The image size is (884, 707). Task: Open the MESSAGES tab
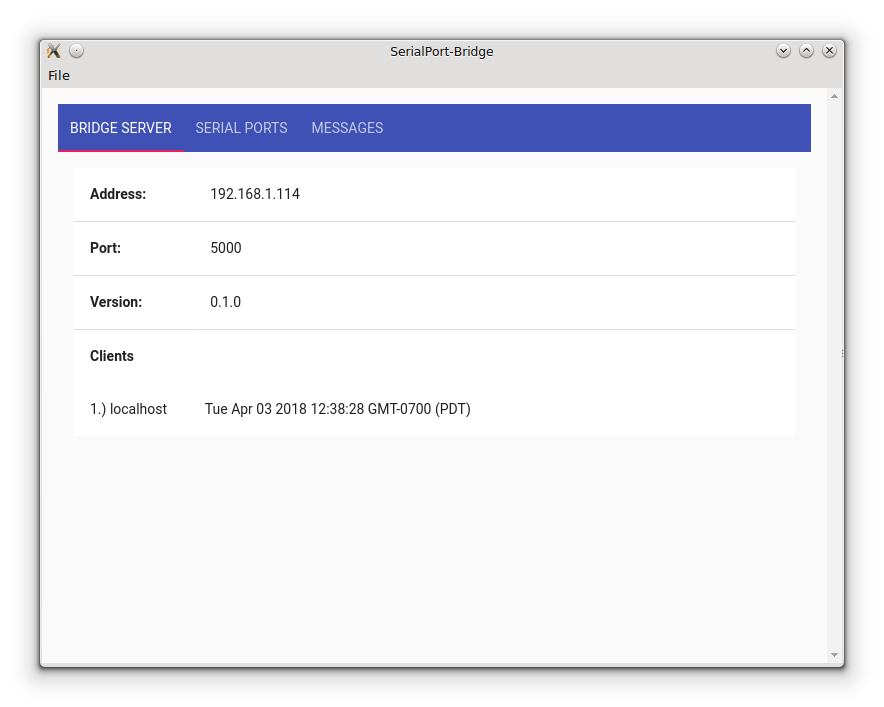[347, 128]
